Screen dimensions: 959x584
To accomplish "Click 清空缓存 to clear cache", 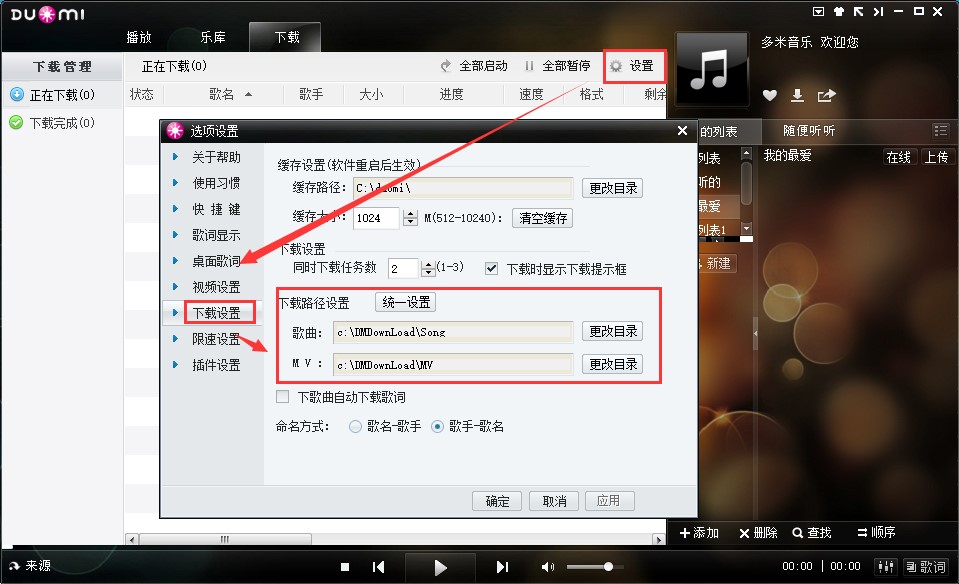I will (x=542, y=218).
